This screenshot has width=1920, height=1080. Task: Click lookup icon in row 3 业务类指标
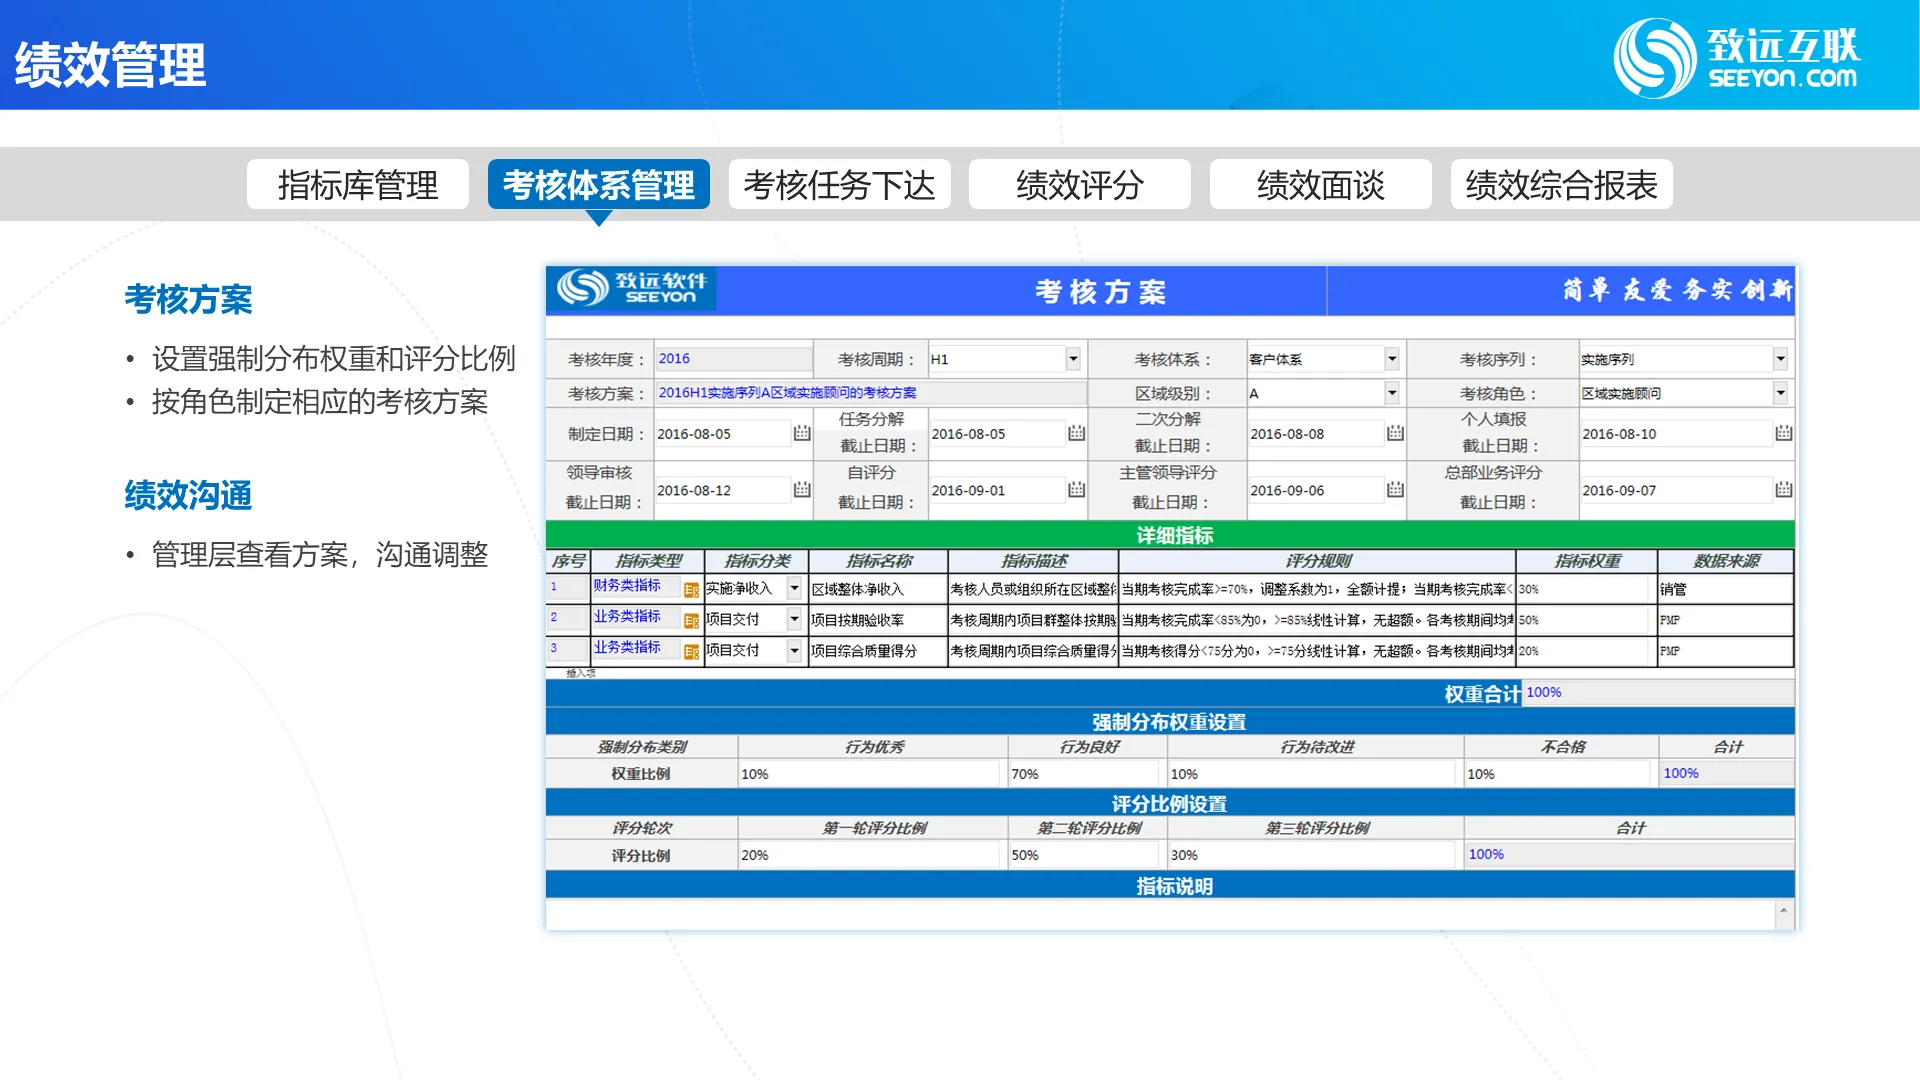(x=691, y=652)
